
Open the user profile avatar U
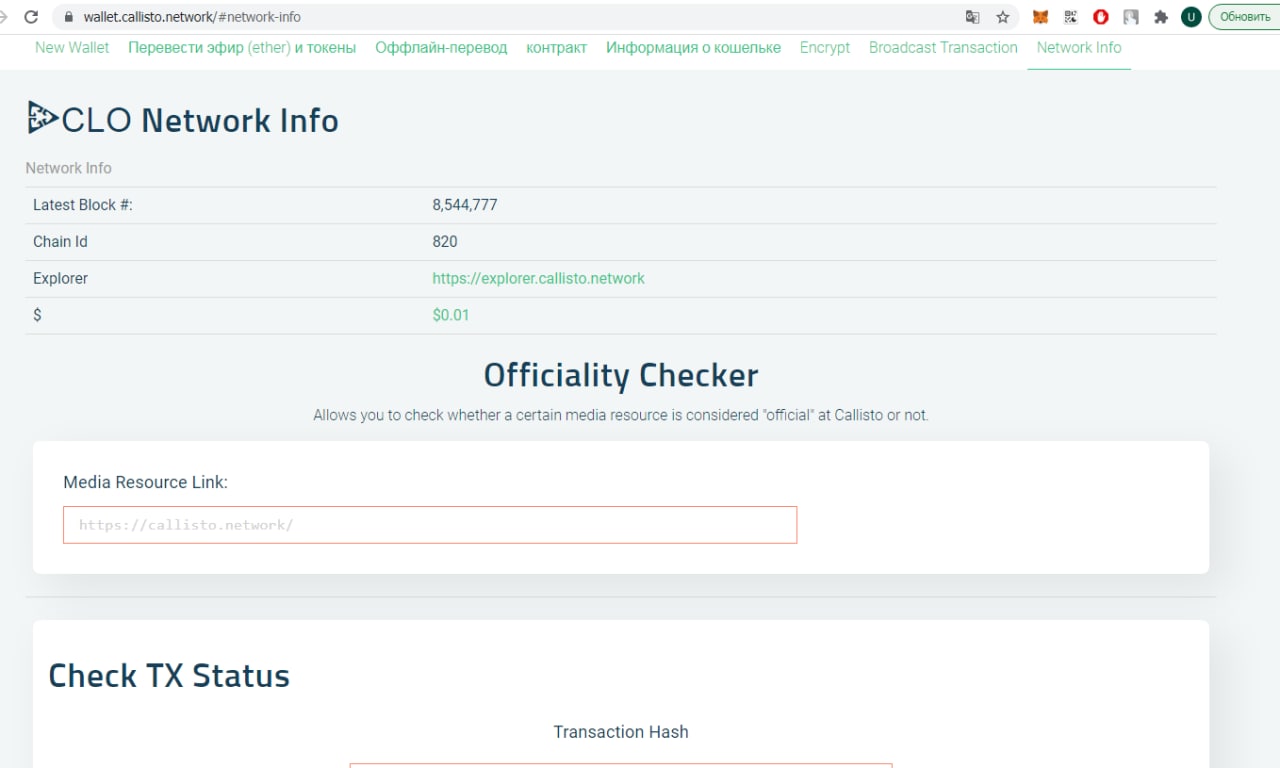pos(1191,17)
